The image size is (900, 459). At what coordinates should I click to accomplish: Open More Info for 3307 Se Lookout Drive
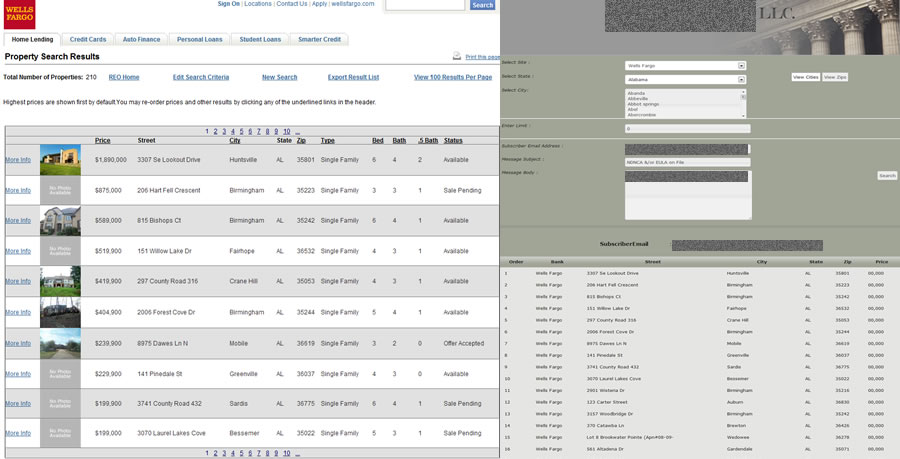18,160
